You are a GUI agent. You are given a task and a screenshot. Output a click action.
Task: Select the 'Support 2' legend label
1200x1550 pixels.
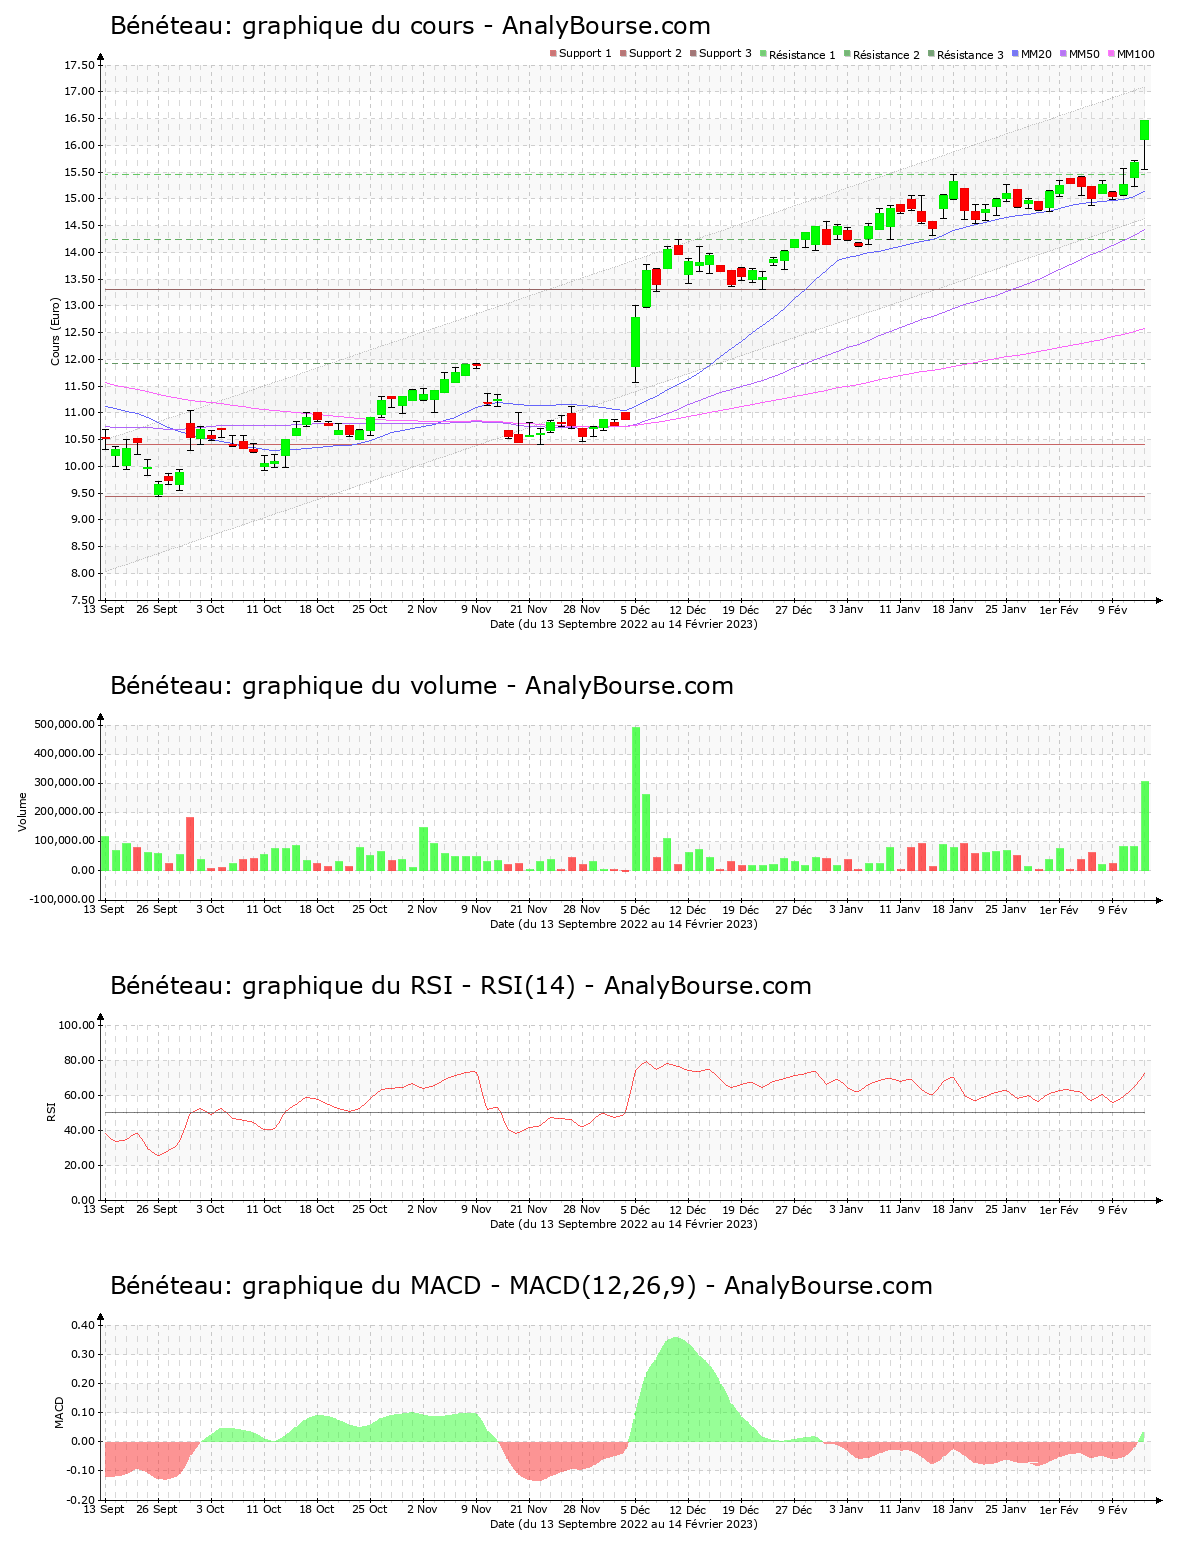655,54
